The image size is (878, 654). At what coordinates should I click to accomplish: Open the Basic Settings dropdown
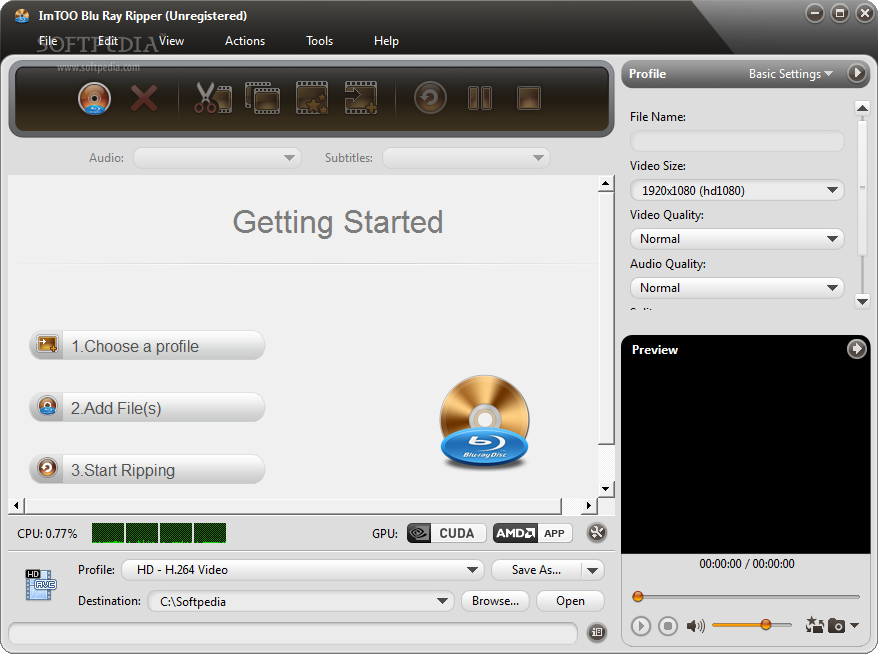[x=791, y=74]
